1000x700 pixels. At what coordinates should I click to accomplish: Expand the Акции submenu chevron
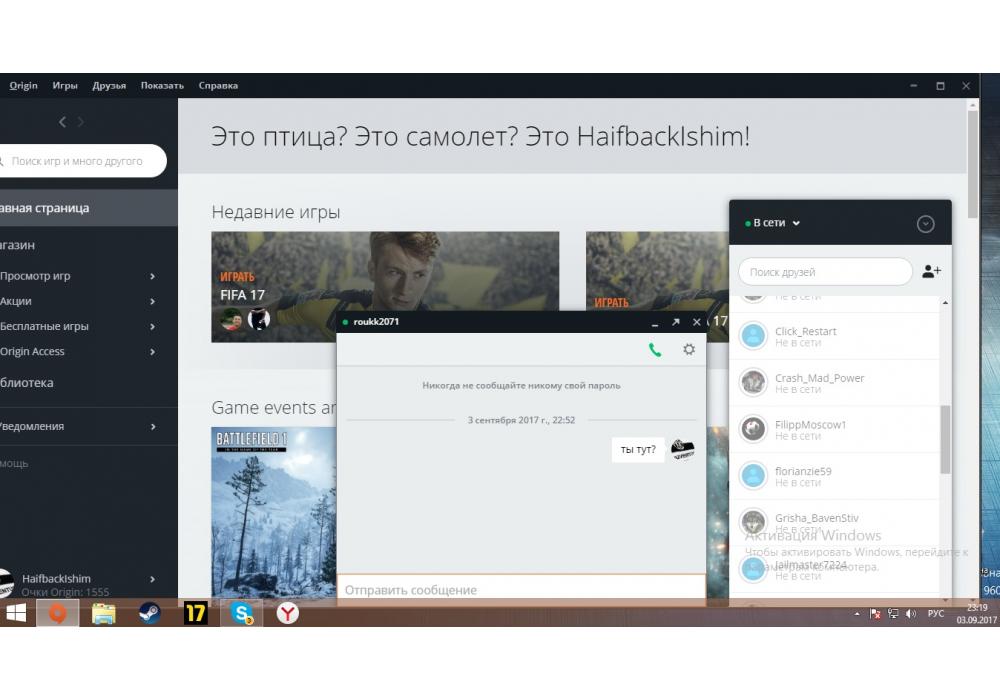pos(152,301)
